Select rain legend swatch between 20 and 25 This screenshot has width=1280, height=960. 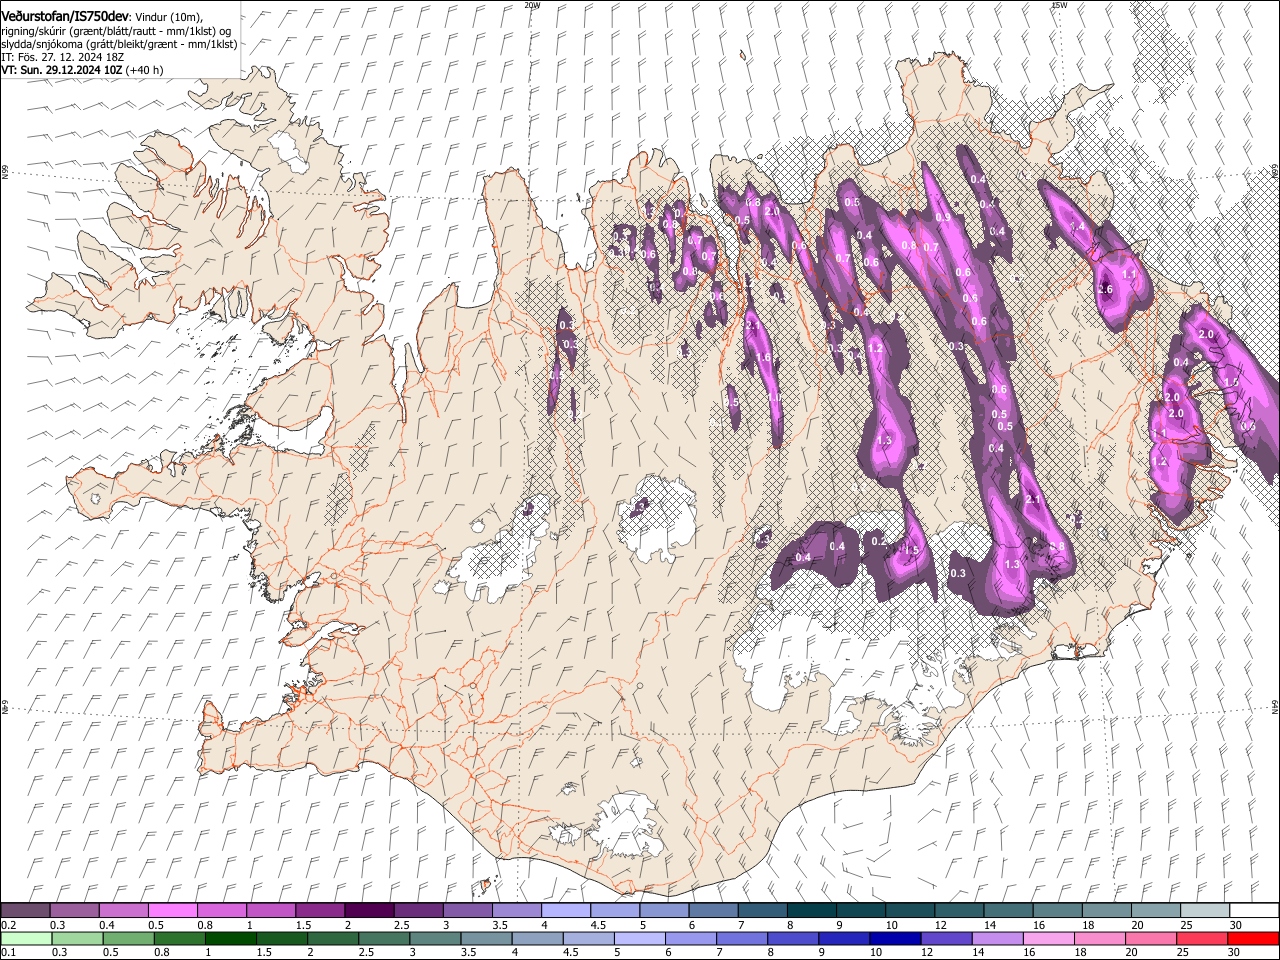click(x=1151, y=938)
